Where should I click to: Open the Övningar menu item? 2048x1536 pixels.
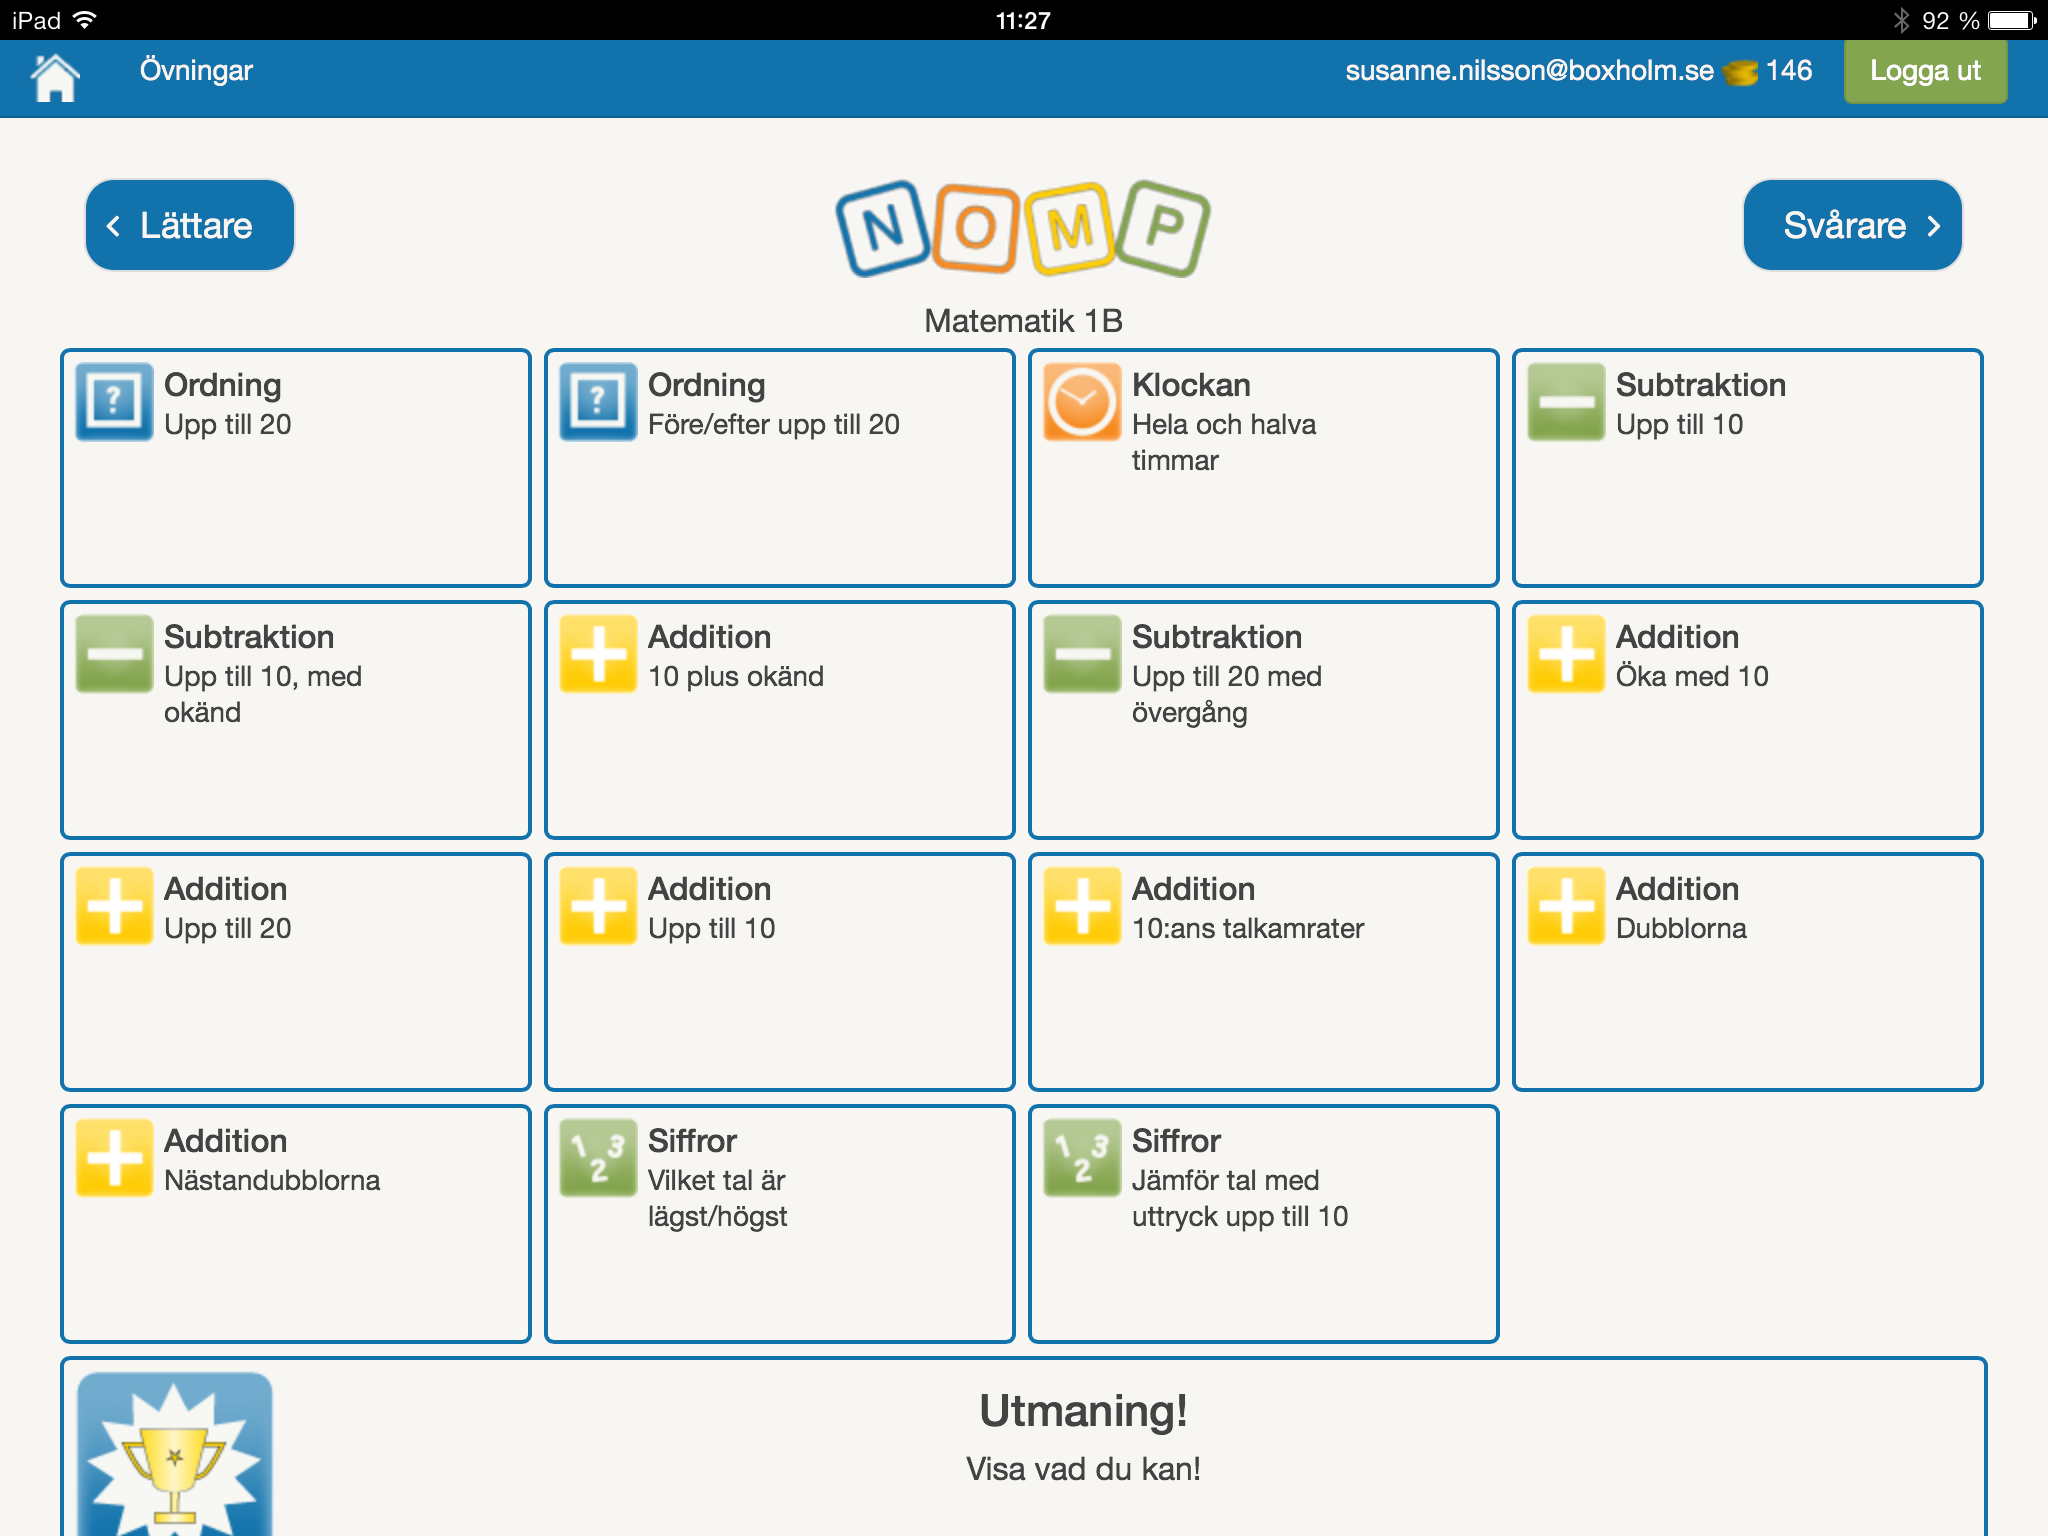[x=196, y=71]
